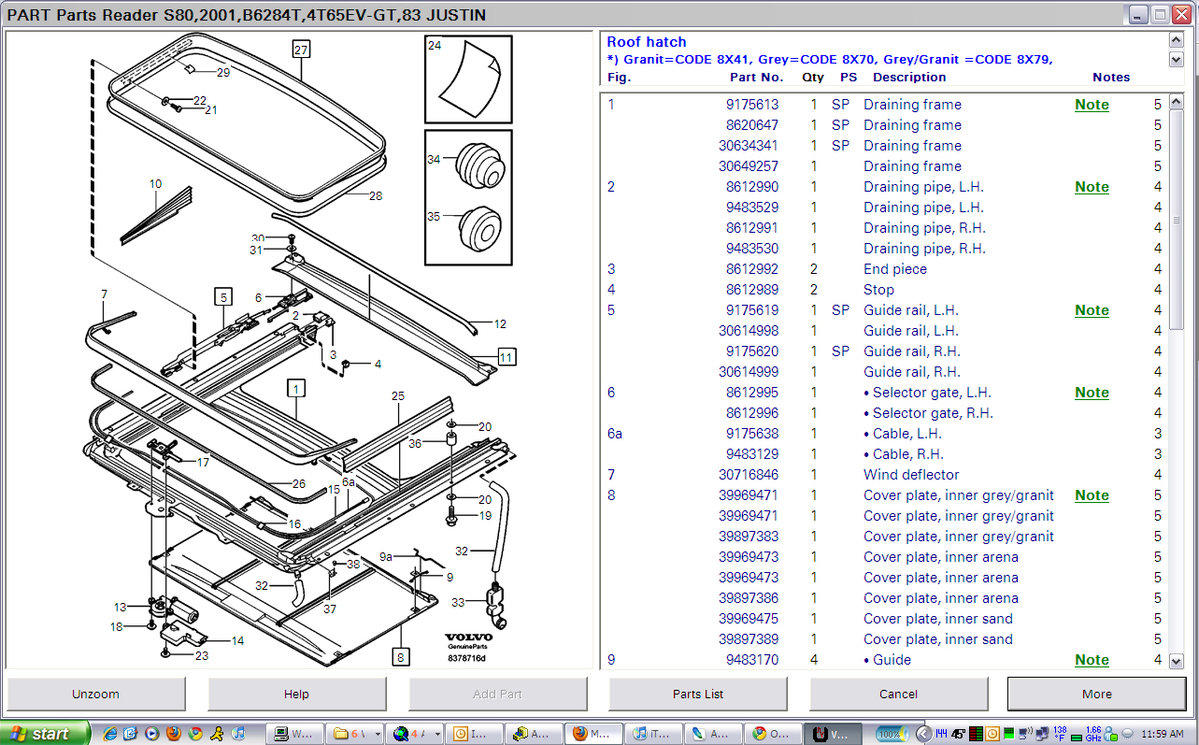Click the parts list vertical scrollbar
This screenshot has width=1199, height=745.
(1176, 380)
